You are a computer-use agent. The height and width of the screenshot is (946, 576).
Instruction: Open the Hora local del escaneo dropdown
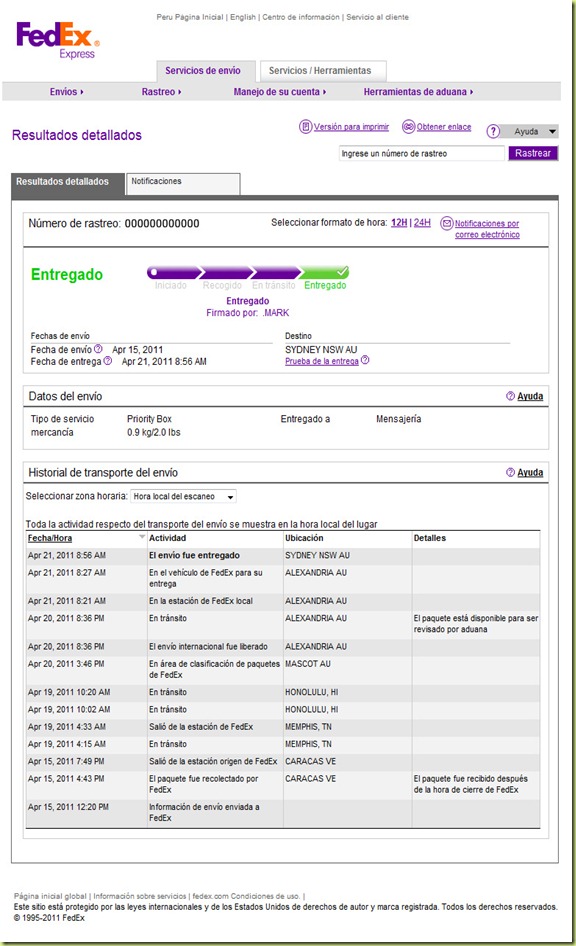(183, 497)
